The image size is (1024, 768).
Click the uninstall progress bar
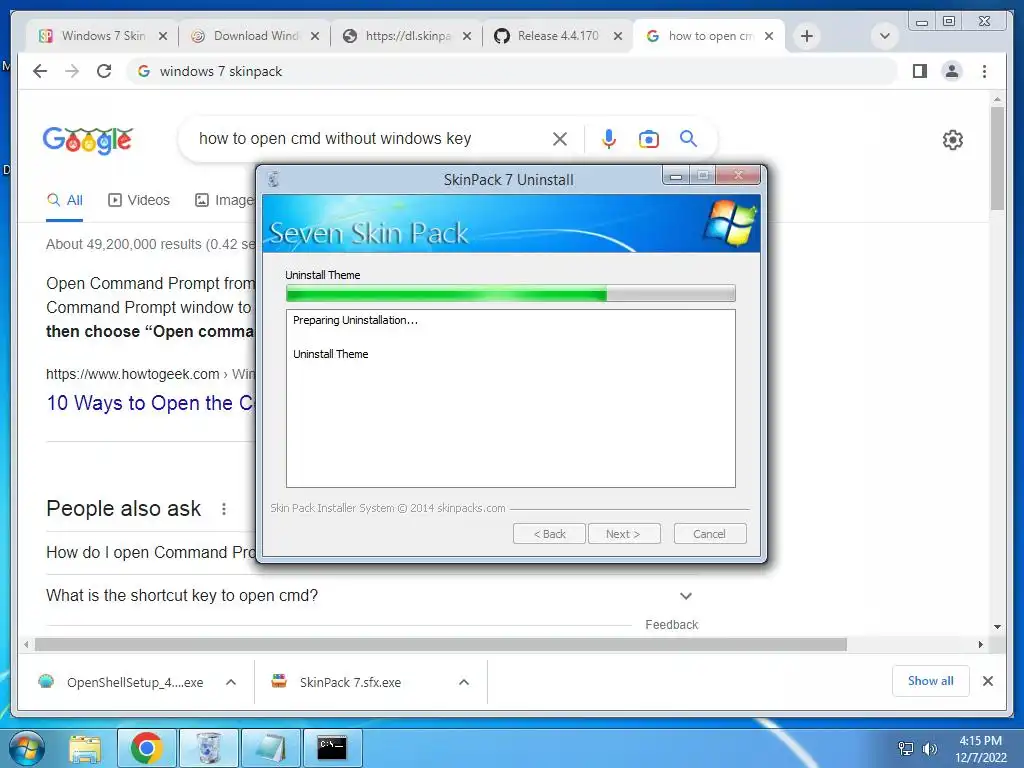(x=511, y=293)
